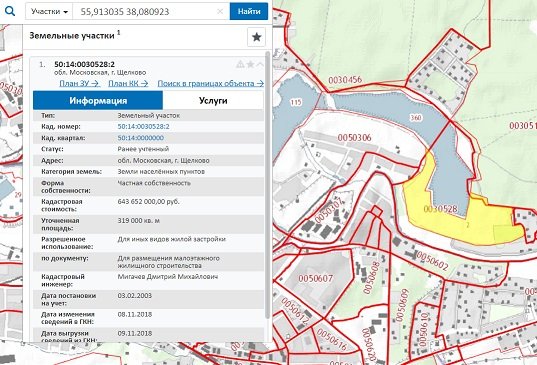Screen dimensions: 537x365
Task: Clear the coordinates with the X icon
Action: click(x=220, y=11)
